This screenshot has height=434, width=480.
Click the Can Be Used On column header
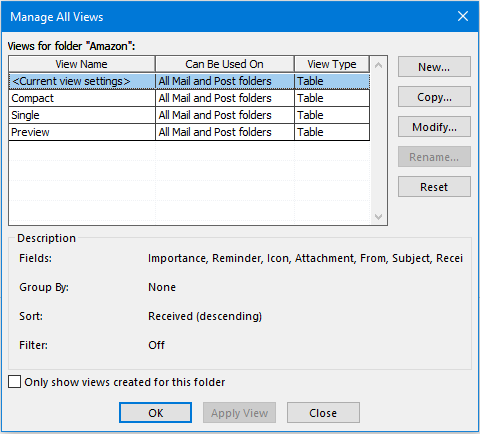225,64
